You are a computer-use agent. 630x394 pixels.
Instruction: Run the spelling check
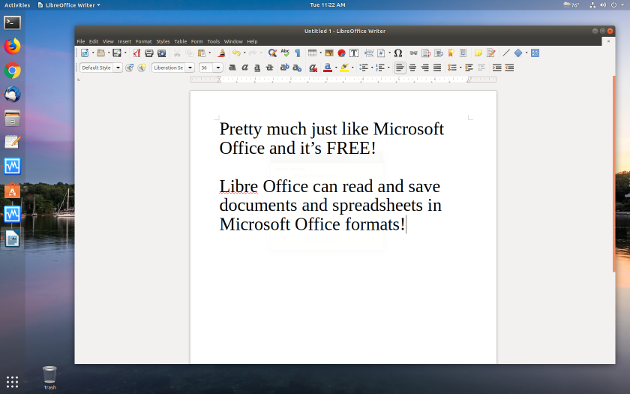(x=285, y=53)
